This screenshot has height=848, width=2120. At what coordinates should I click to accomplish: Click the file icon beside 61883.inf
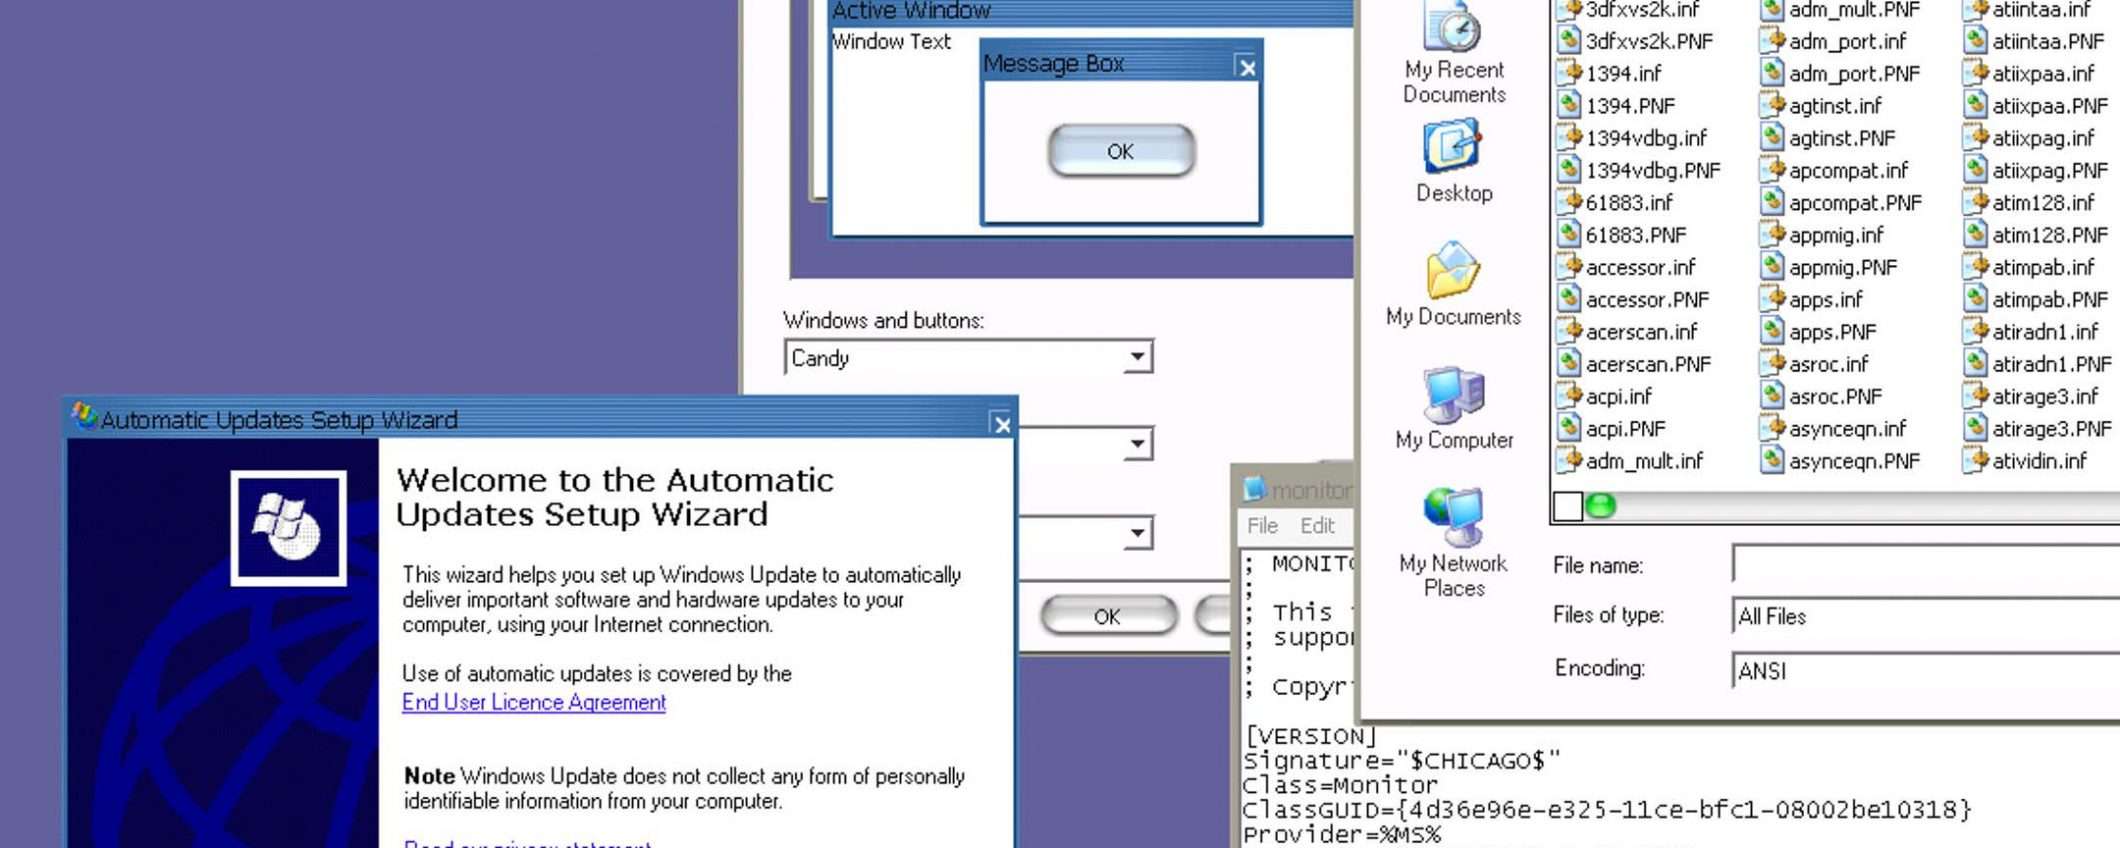click(x=1569, y=202)
